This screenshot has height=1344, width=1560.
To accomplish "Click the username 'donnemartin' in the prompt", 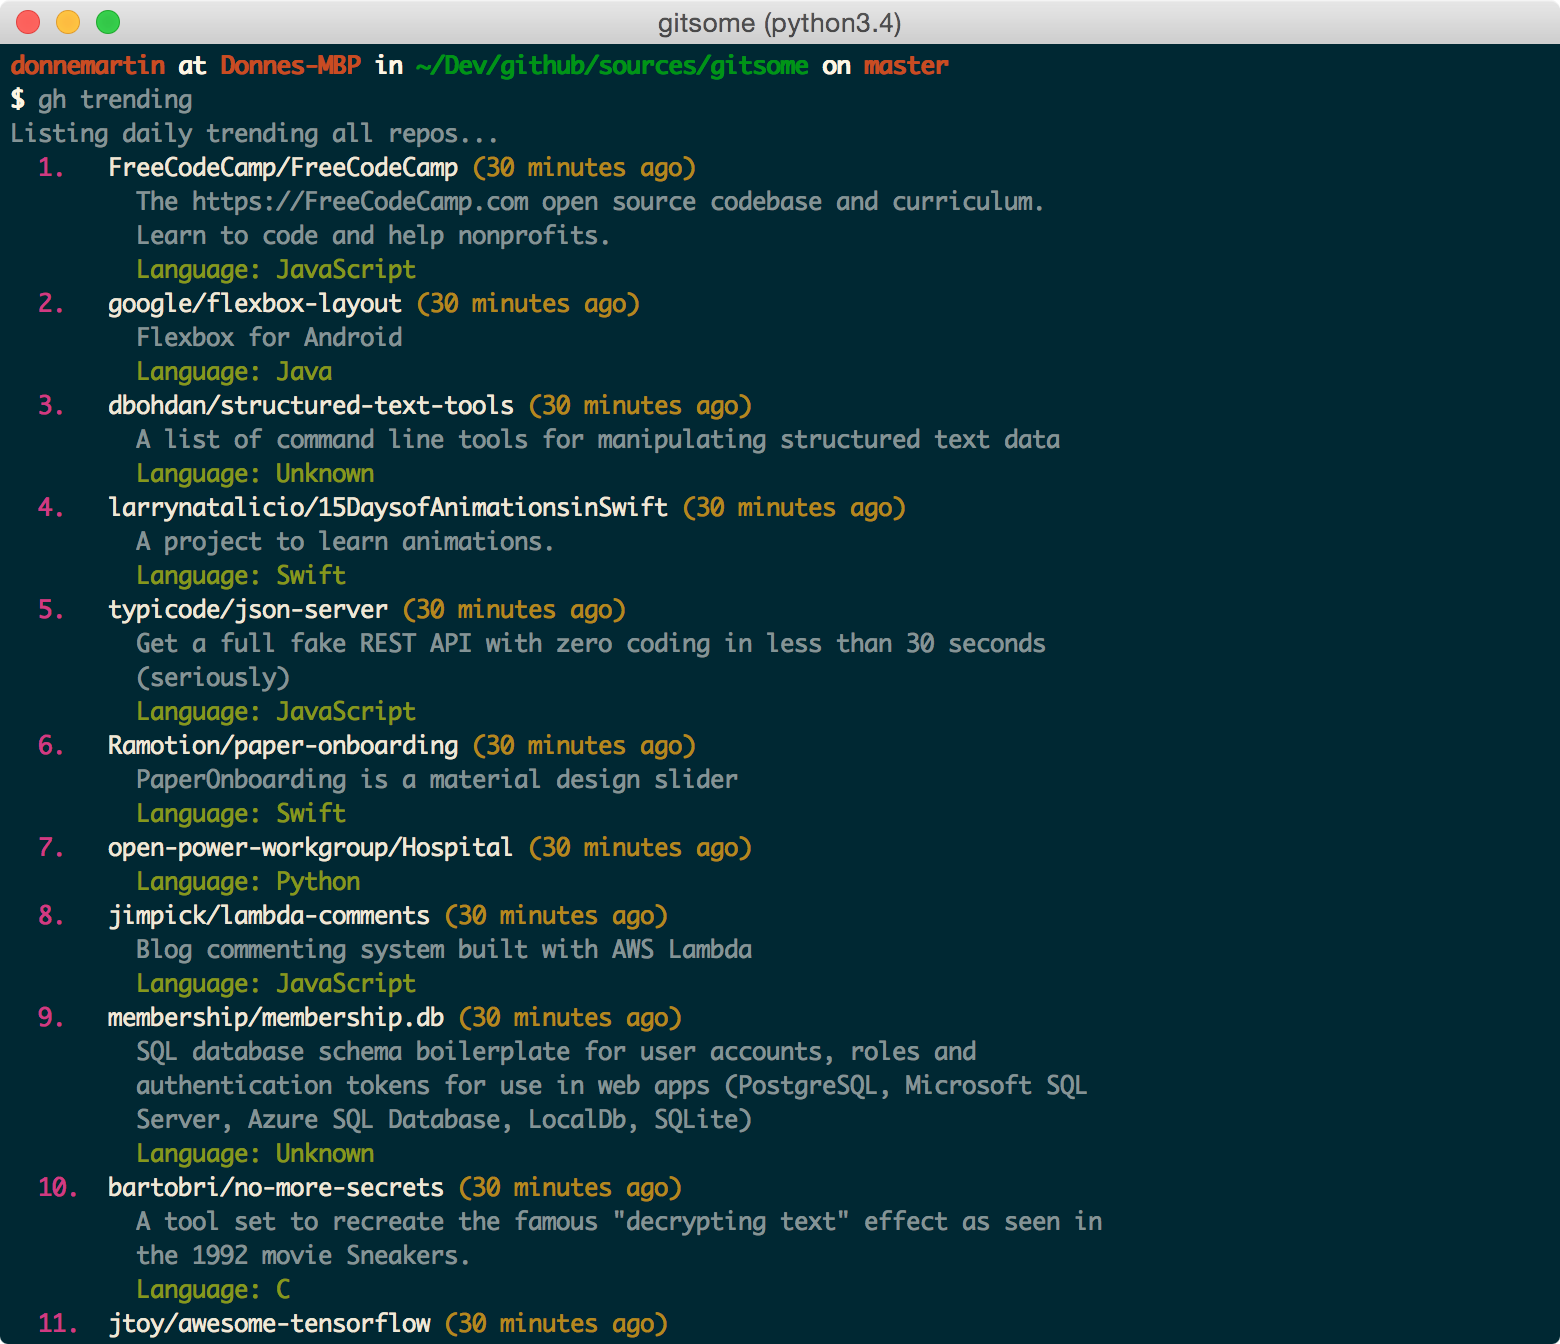I will pos(88,65).
